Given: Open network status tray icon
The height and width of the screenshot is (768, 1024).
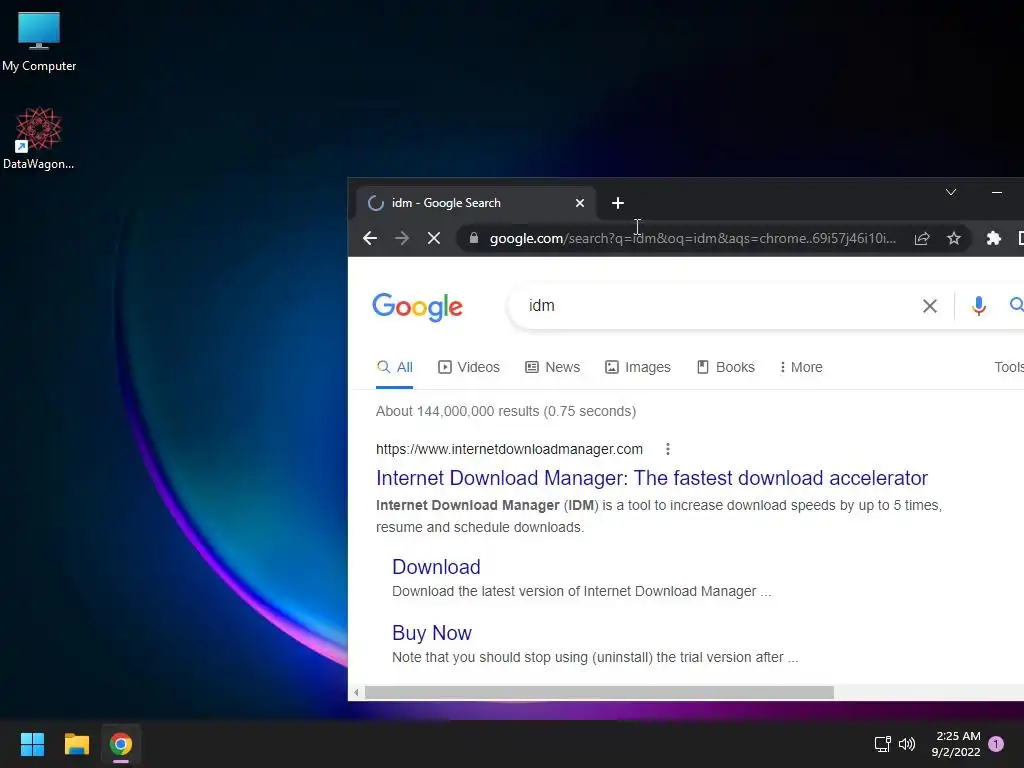Looking at the screenshot, I should pyautogui.click(x=882, y=744).
